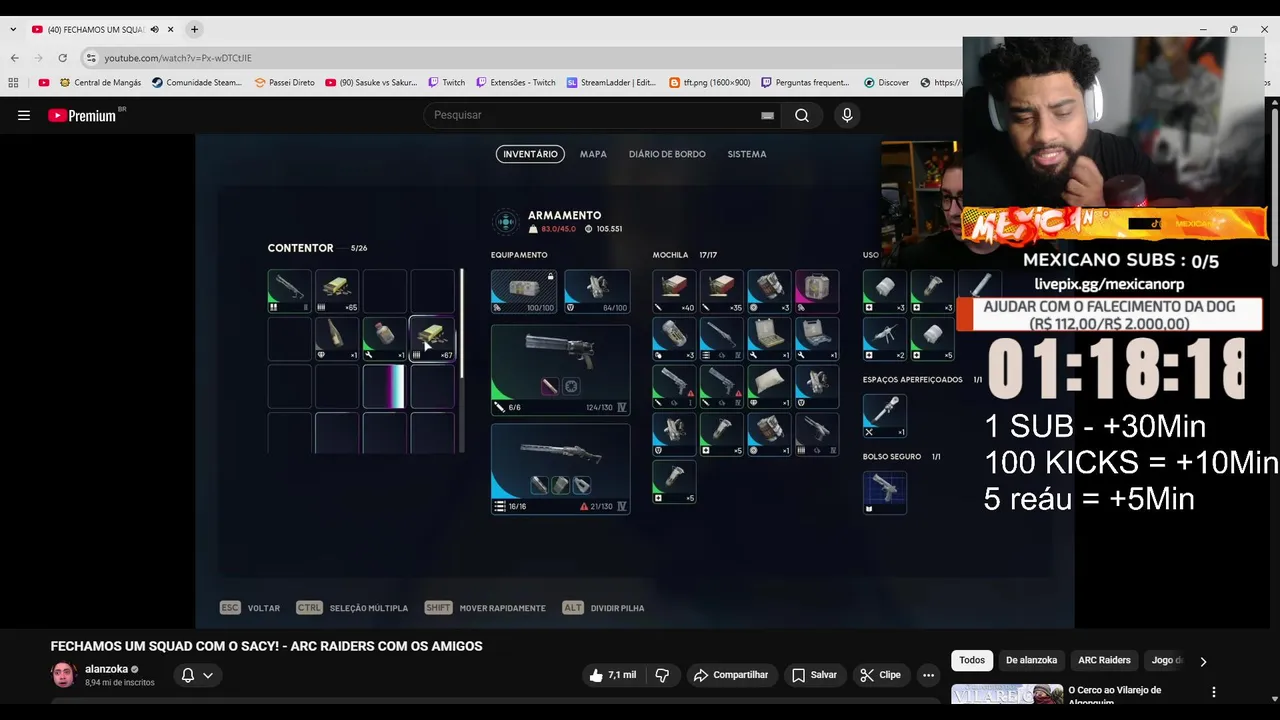Viewport: 1280px width, 720px height.
Task: Open the Extensões - Twitch bookmark
Action: [x=516, y=83]
